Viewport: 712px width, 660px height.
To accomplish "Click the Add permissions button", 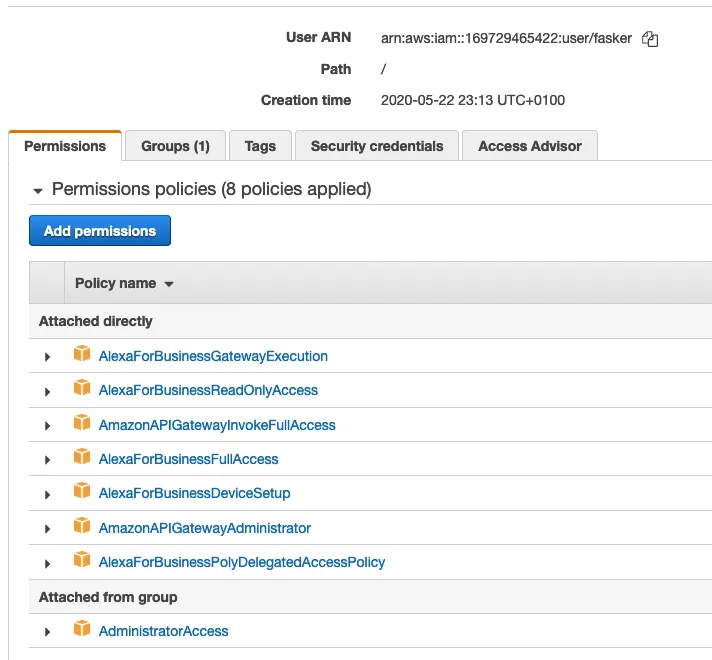I will (x=100, y=231).
